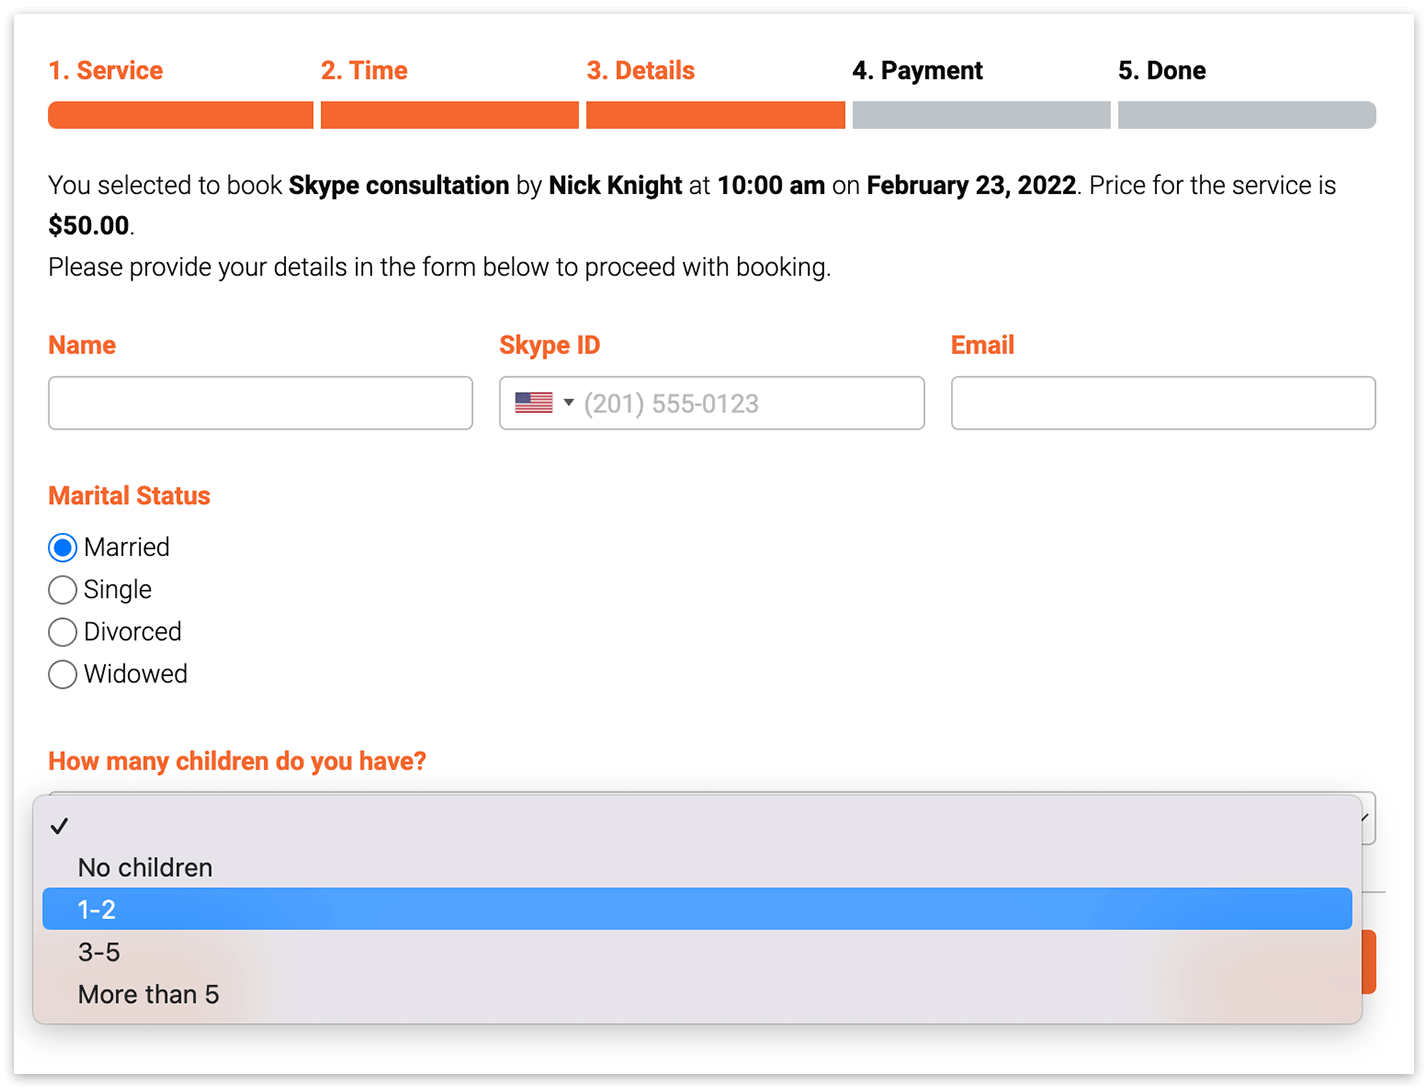Screen dimensions: 1428x1088
Task: Select the Single radio button
Action: 62,589
